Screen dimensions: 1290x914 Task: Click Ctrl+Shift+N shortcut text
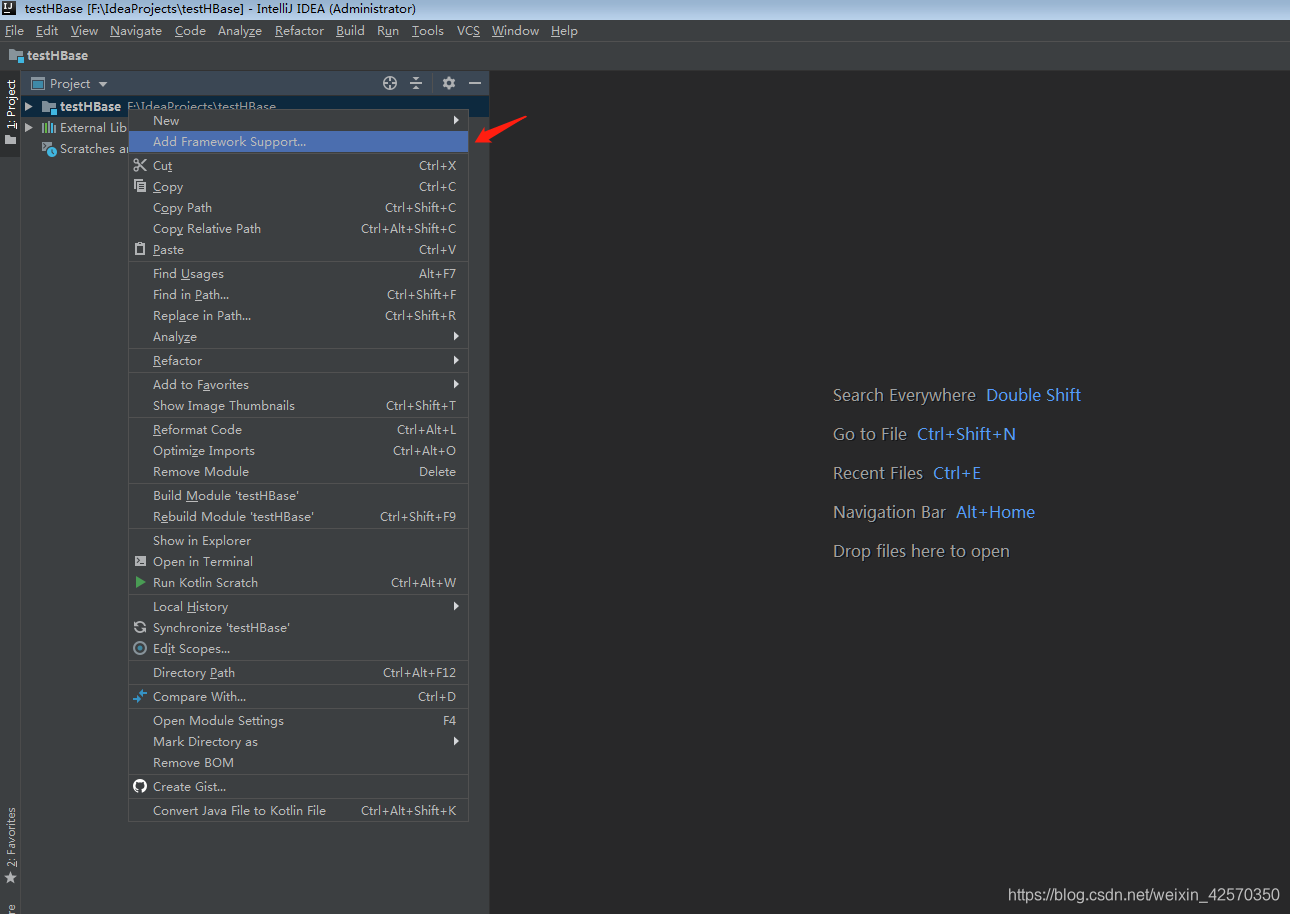tap(966, 434)
